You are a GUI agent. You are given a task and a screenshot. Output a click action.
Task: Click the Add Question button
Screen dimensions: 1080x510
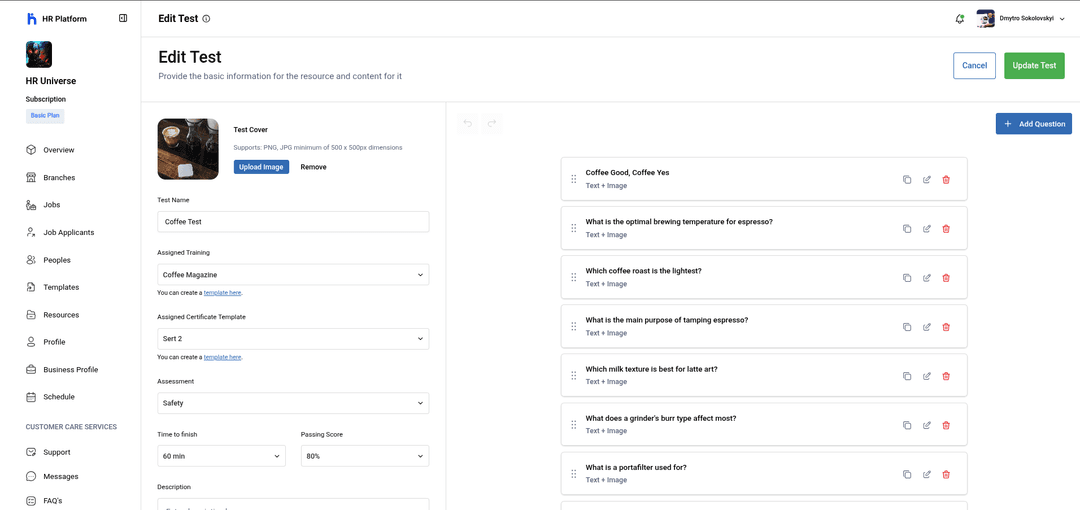point(1033,124)
